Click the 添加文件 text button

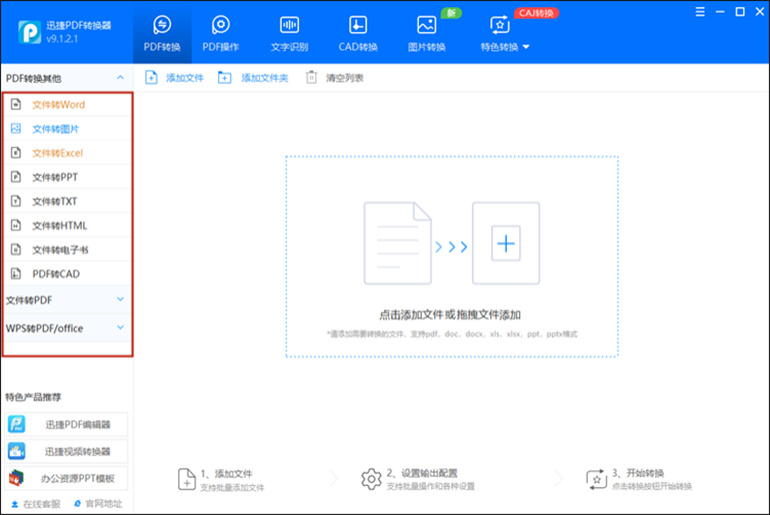pyautogui.click(x=185, y=78)
